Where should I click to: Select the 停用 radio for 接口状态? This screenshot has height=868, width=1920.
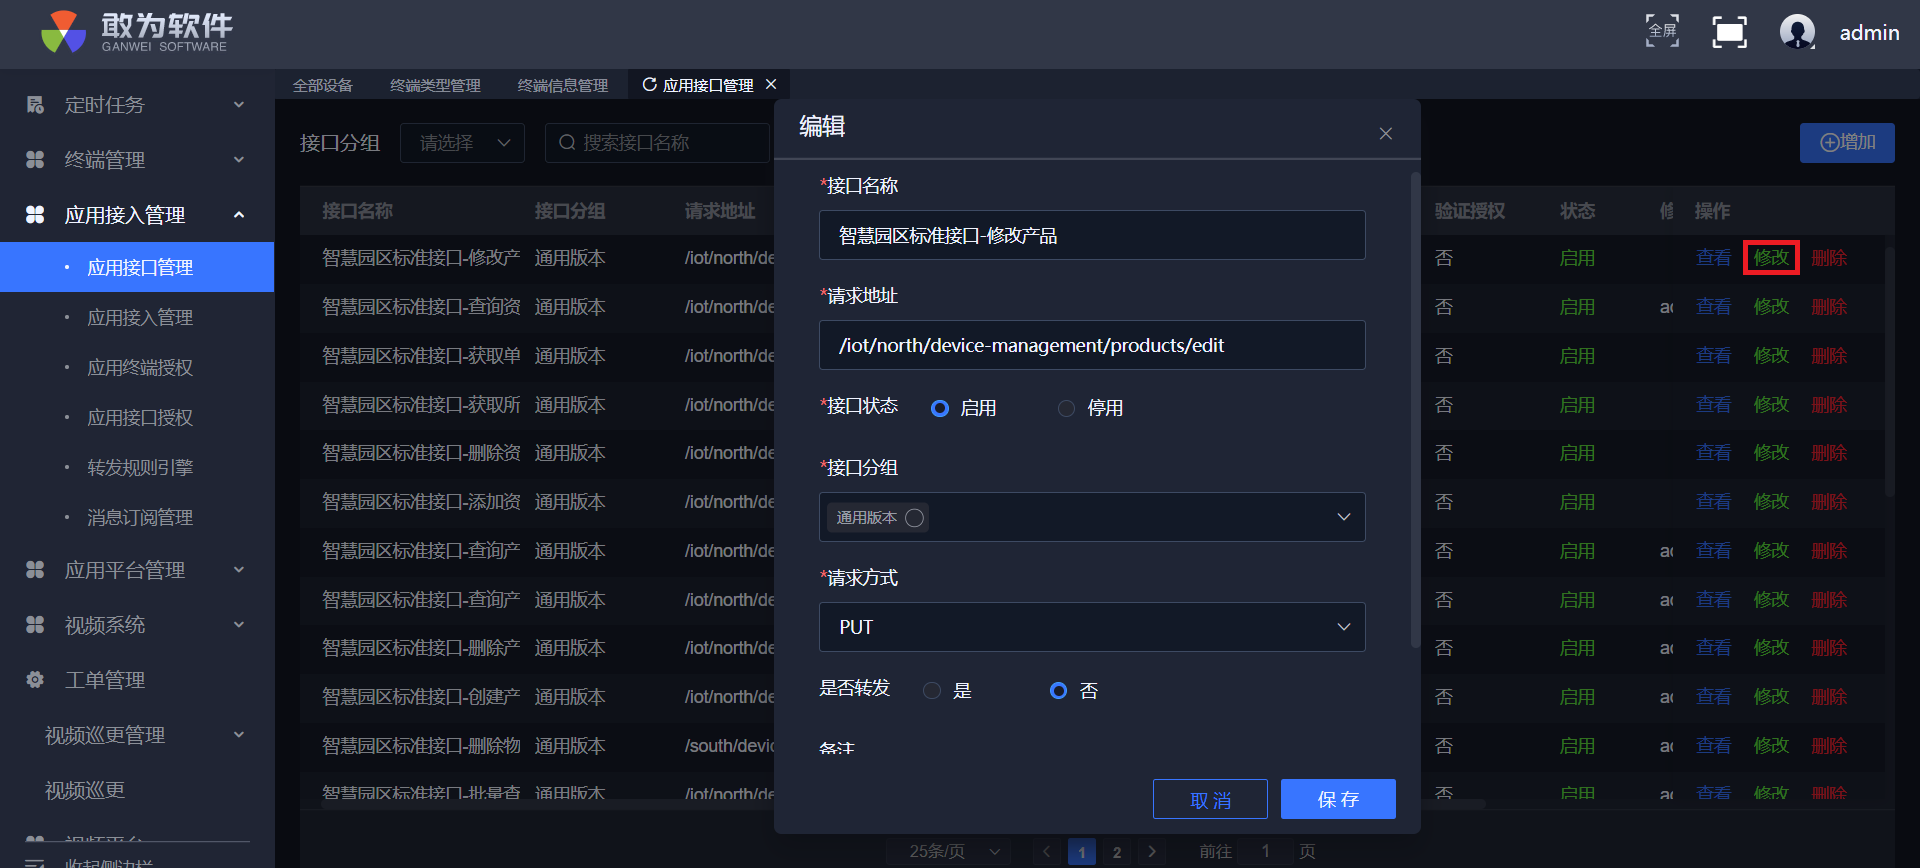coord(1067,408)
